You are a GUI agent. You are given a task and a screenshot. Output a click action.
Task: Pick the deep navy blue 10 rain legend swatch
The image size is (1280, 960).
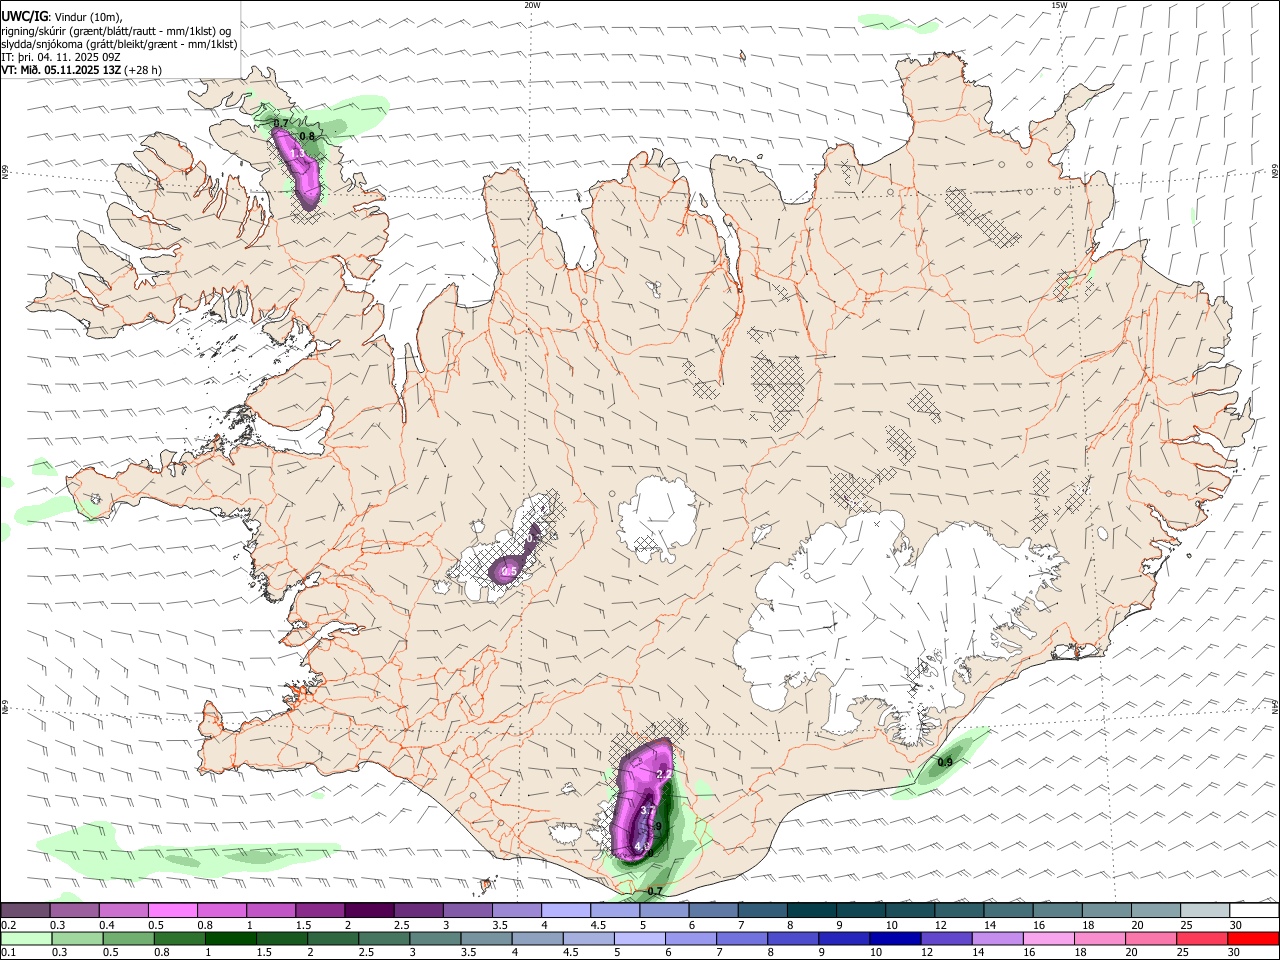(x=894, y=938)
